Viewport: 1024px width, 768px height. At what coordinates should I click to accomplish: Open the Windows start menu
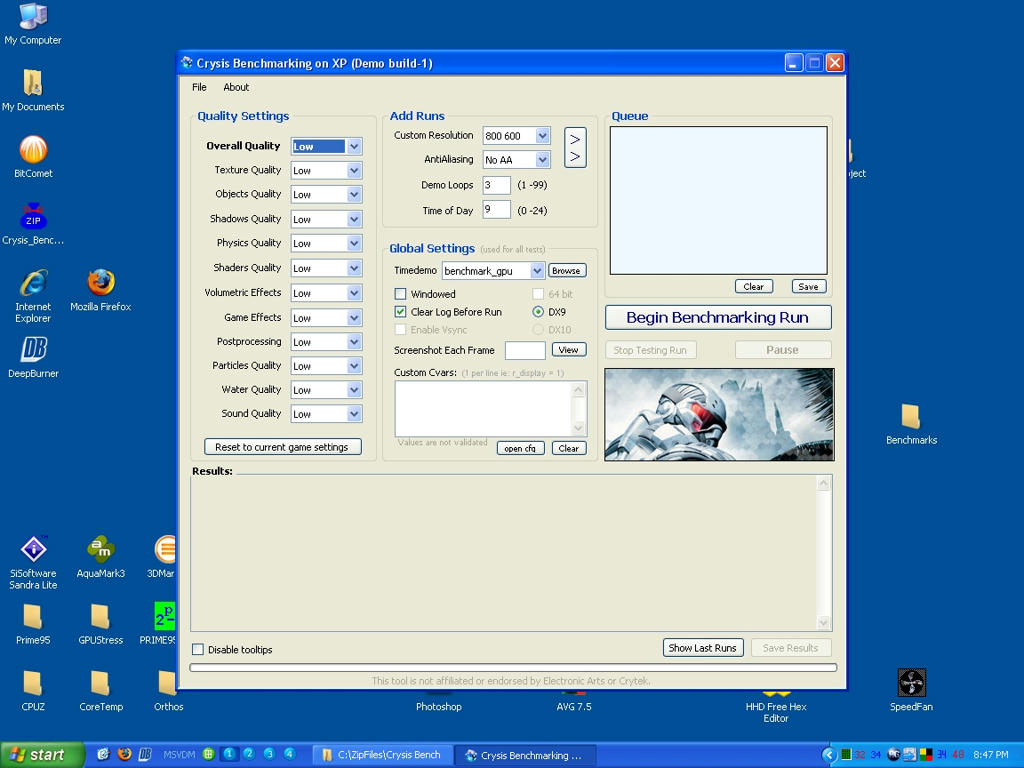click(42, 755)
